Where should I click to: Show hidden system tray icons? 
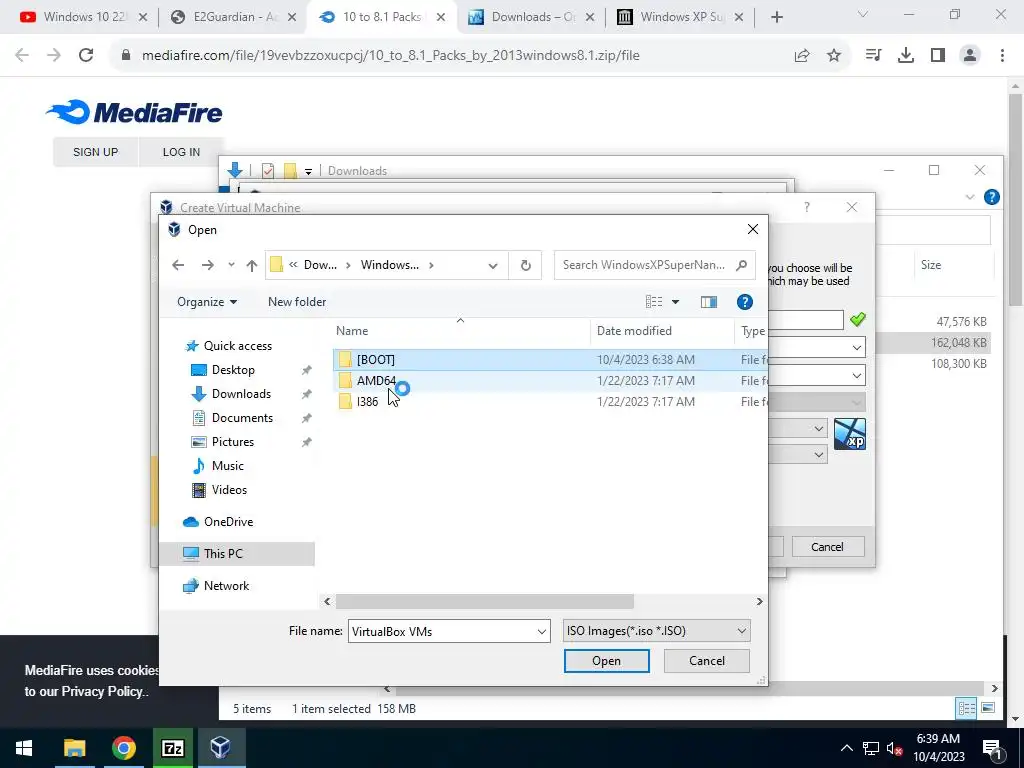(846, 748)
